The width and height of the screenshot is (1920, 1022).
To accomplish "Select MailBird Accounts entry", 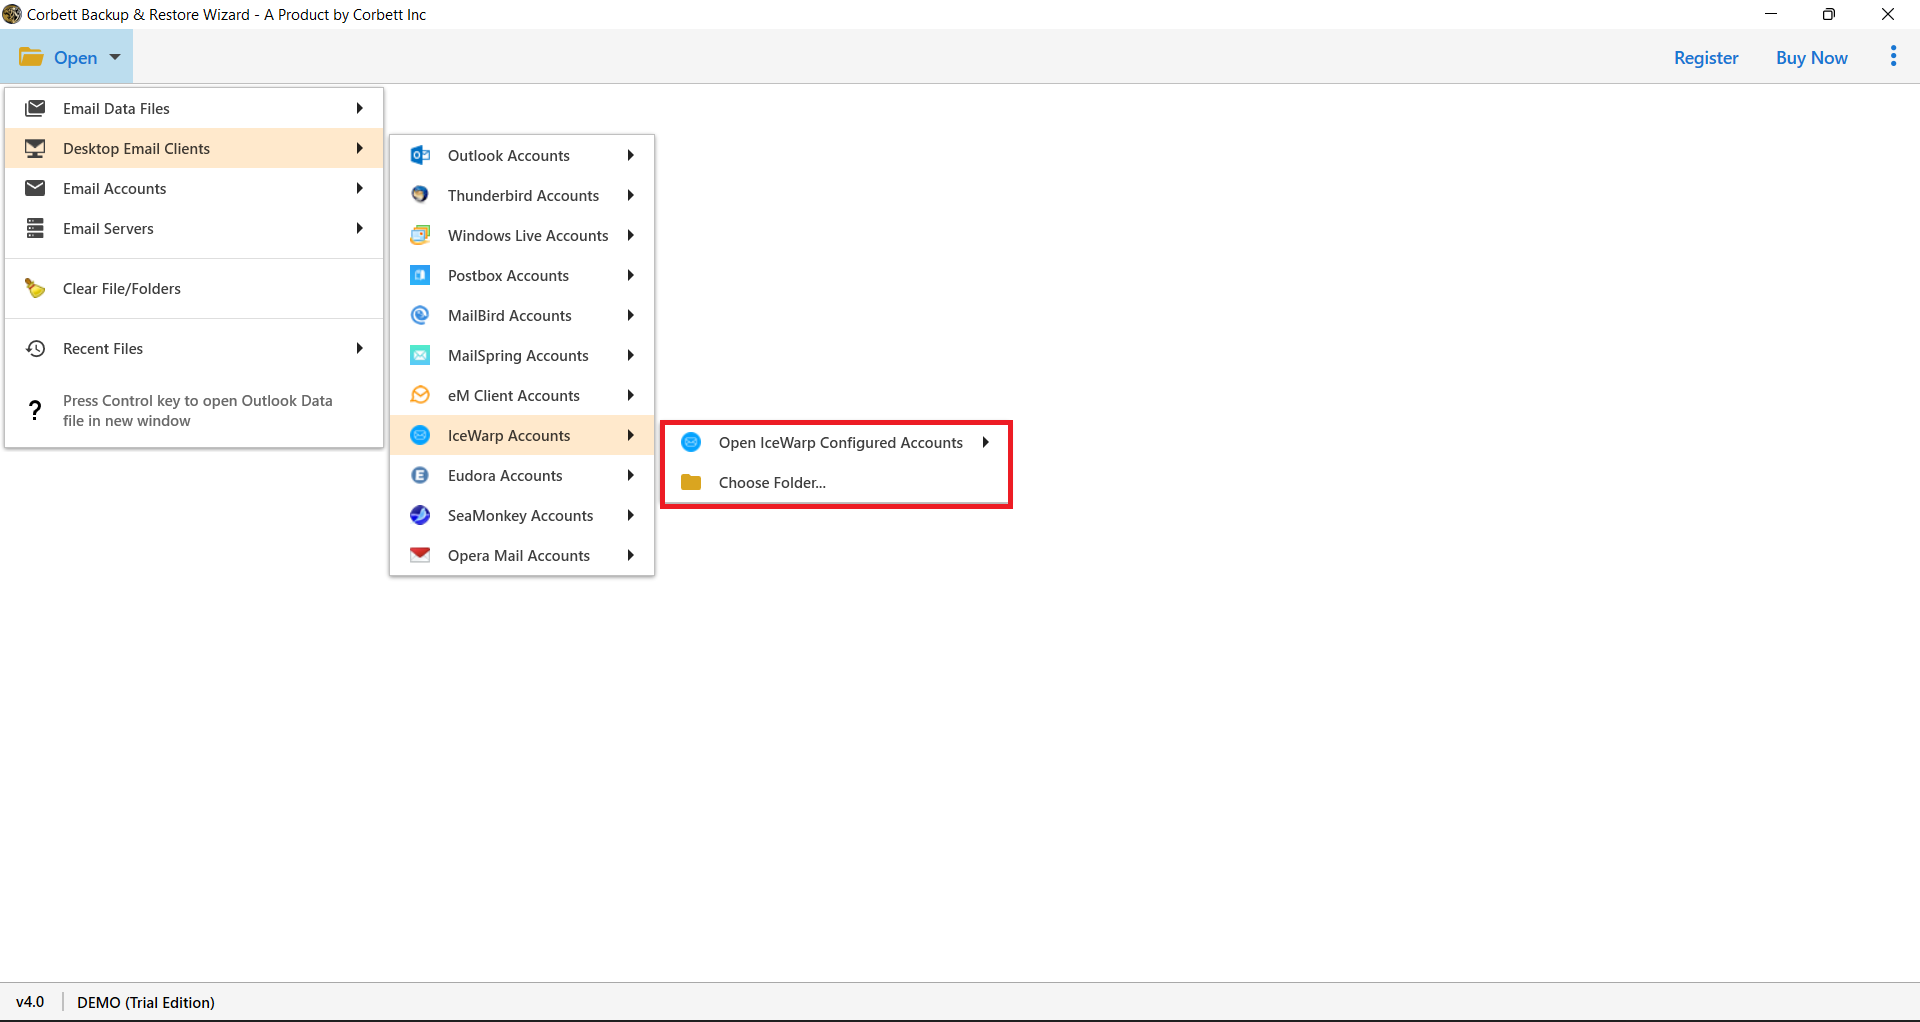I will [x=522, y=315].
